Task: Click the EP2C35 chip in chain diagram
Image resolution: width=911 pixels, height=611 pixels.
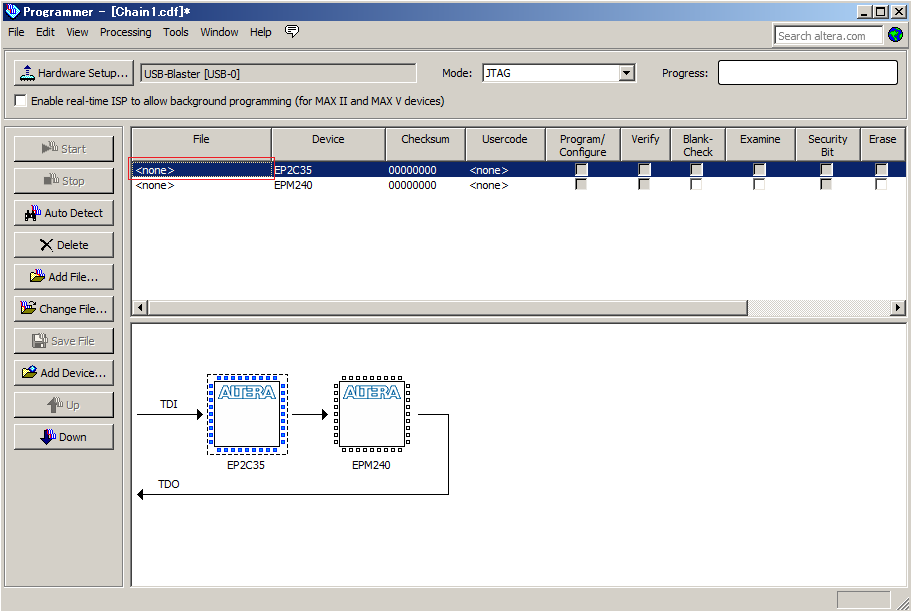Action: [247, 414]
